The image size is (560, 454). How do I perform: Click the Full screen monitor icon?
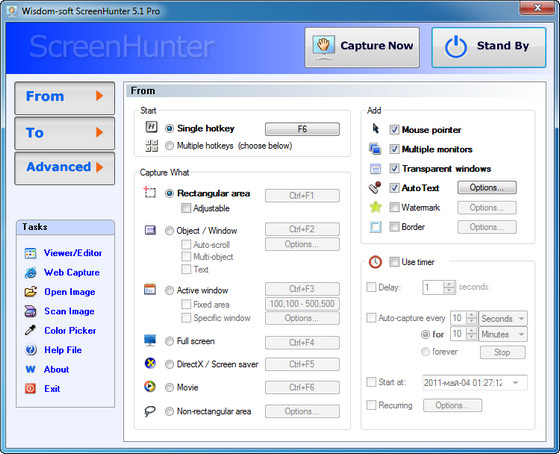pos(150,340)
